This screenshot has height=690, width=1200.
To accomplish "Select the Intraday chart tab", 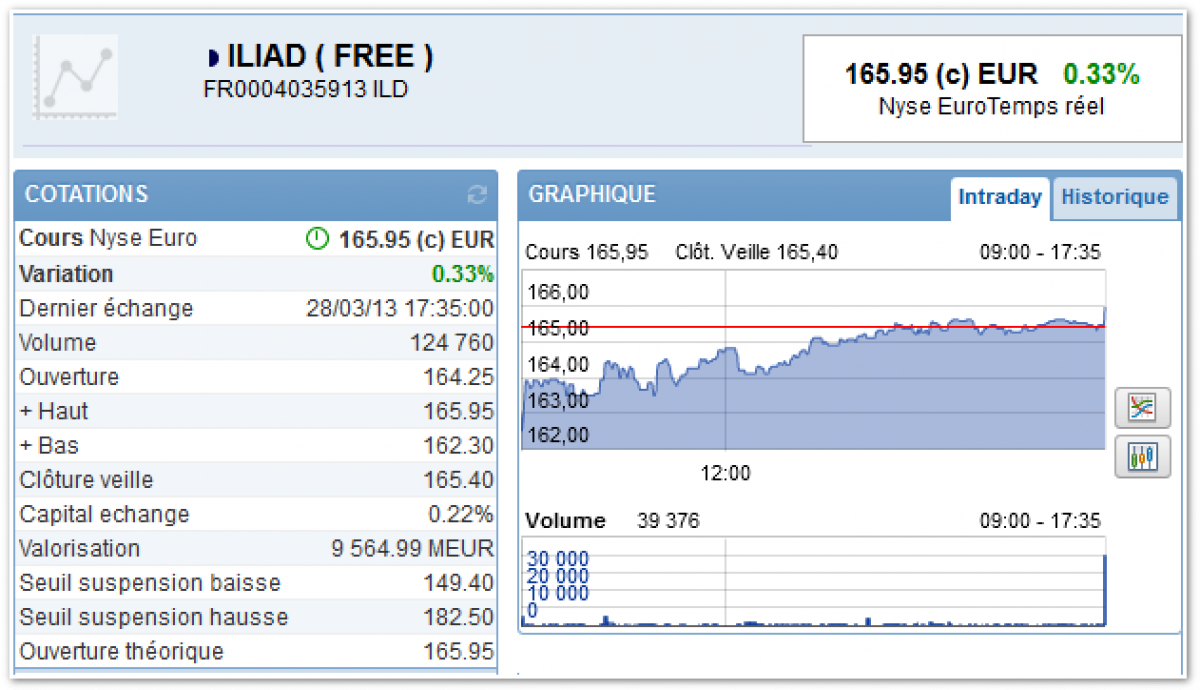I will 999,197.
